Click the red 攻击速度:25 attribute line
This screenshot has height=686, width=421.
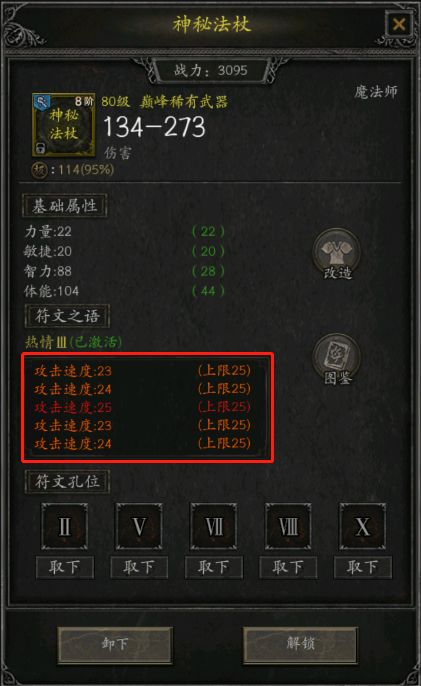point(143,407)
